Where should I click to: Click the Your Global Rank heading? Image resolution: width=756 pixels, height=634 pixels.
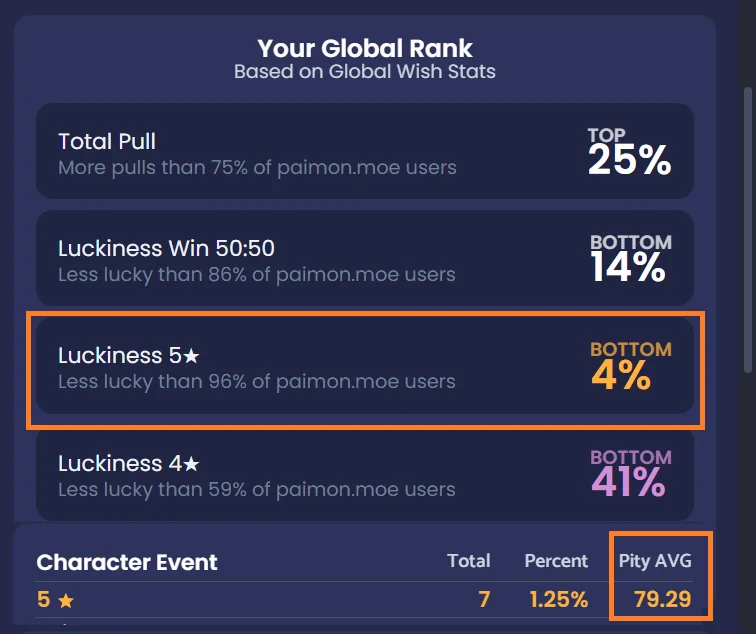tap(364, 48)
